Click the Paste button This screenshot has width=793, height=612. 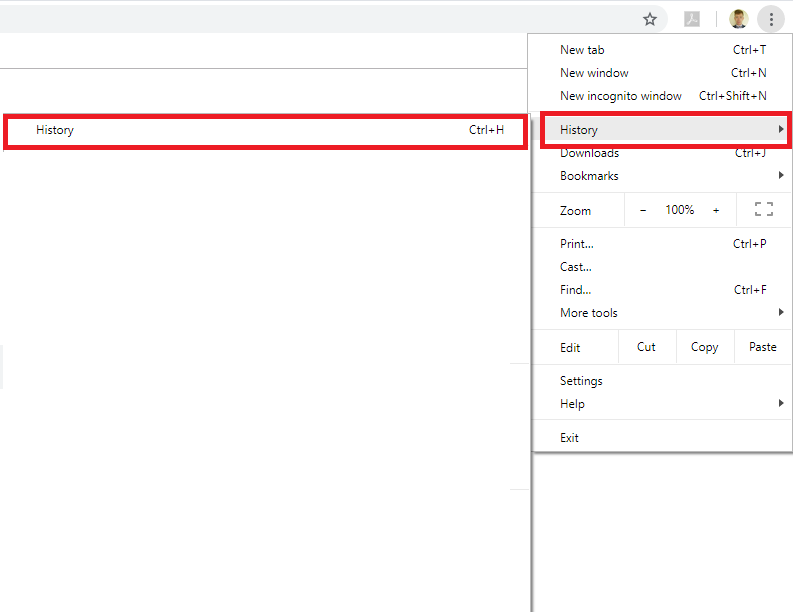point(762,347)
